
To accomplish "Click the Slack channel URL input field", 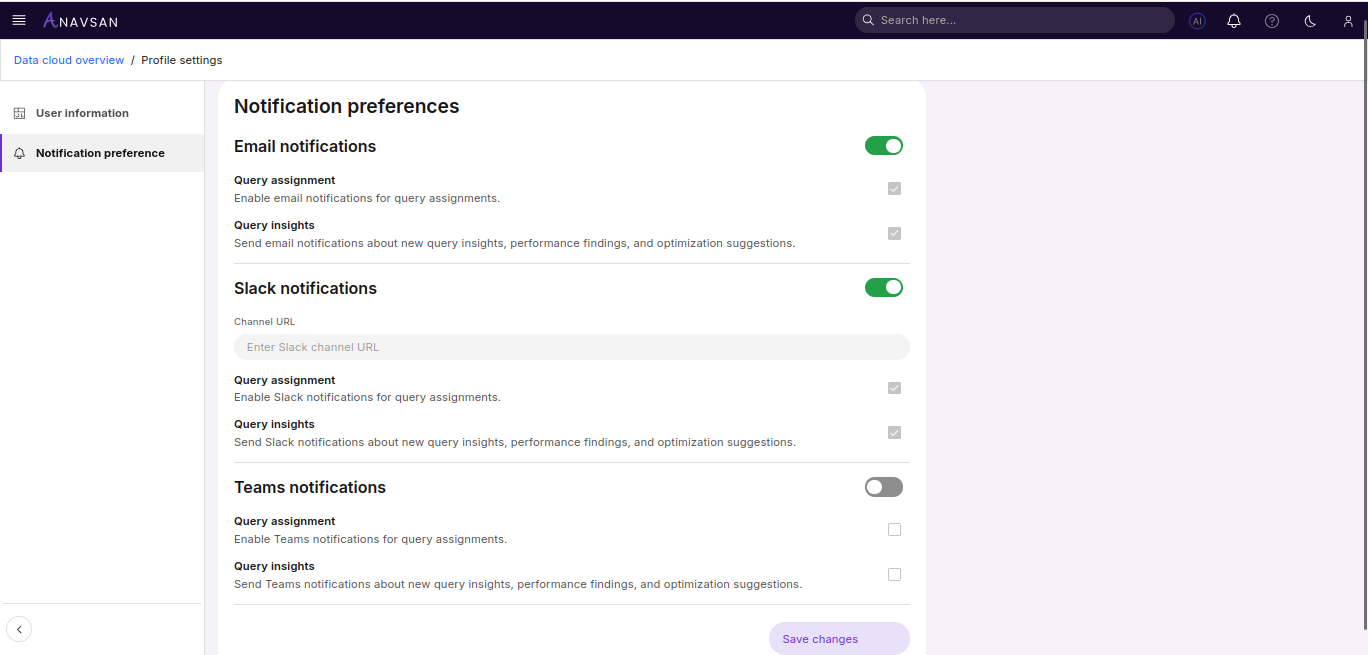I will click(x=571, y=346).
